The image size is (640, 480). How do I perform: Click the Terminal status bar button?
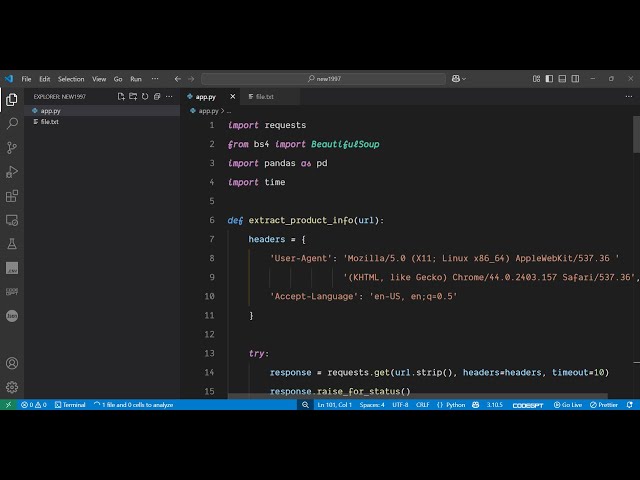click(70, 405)
